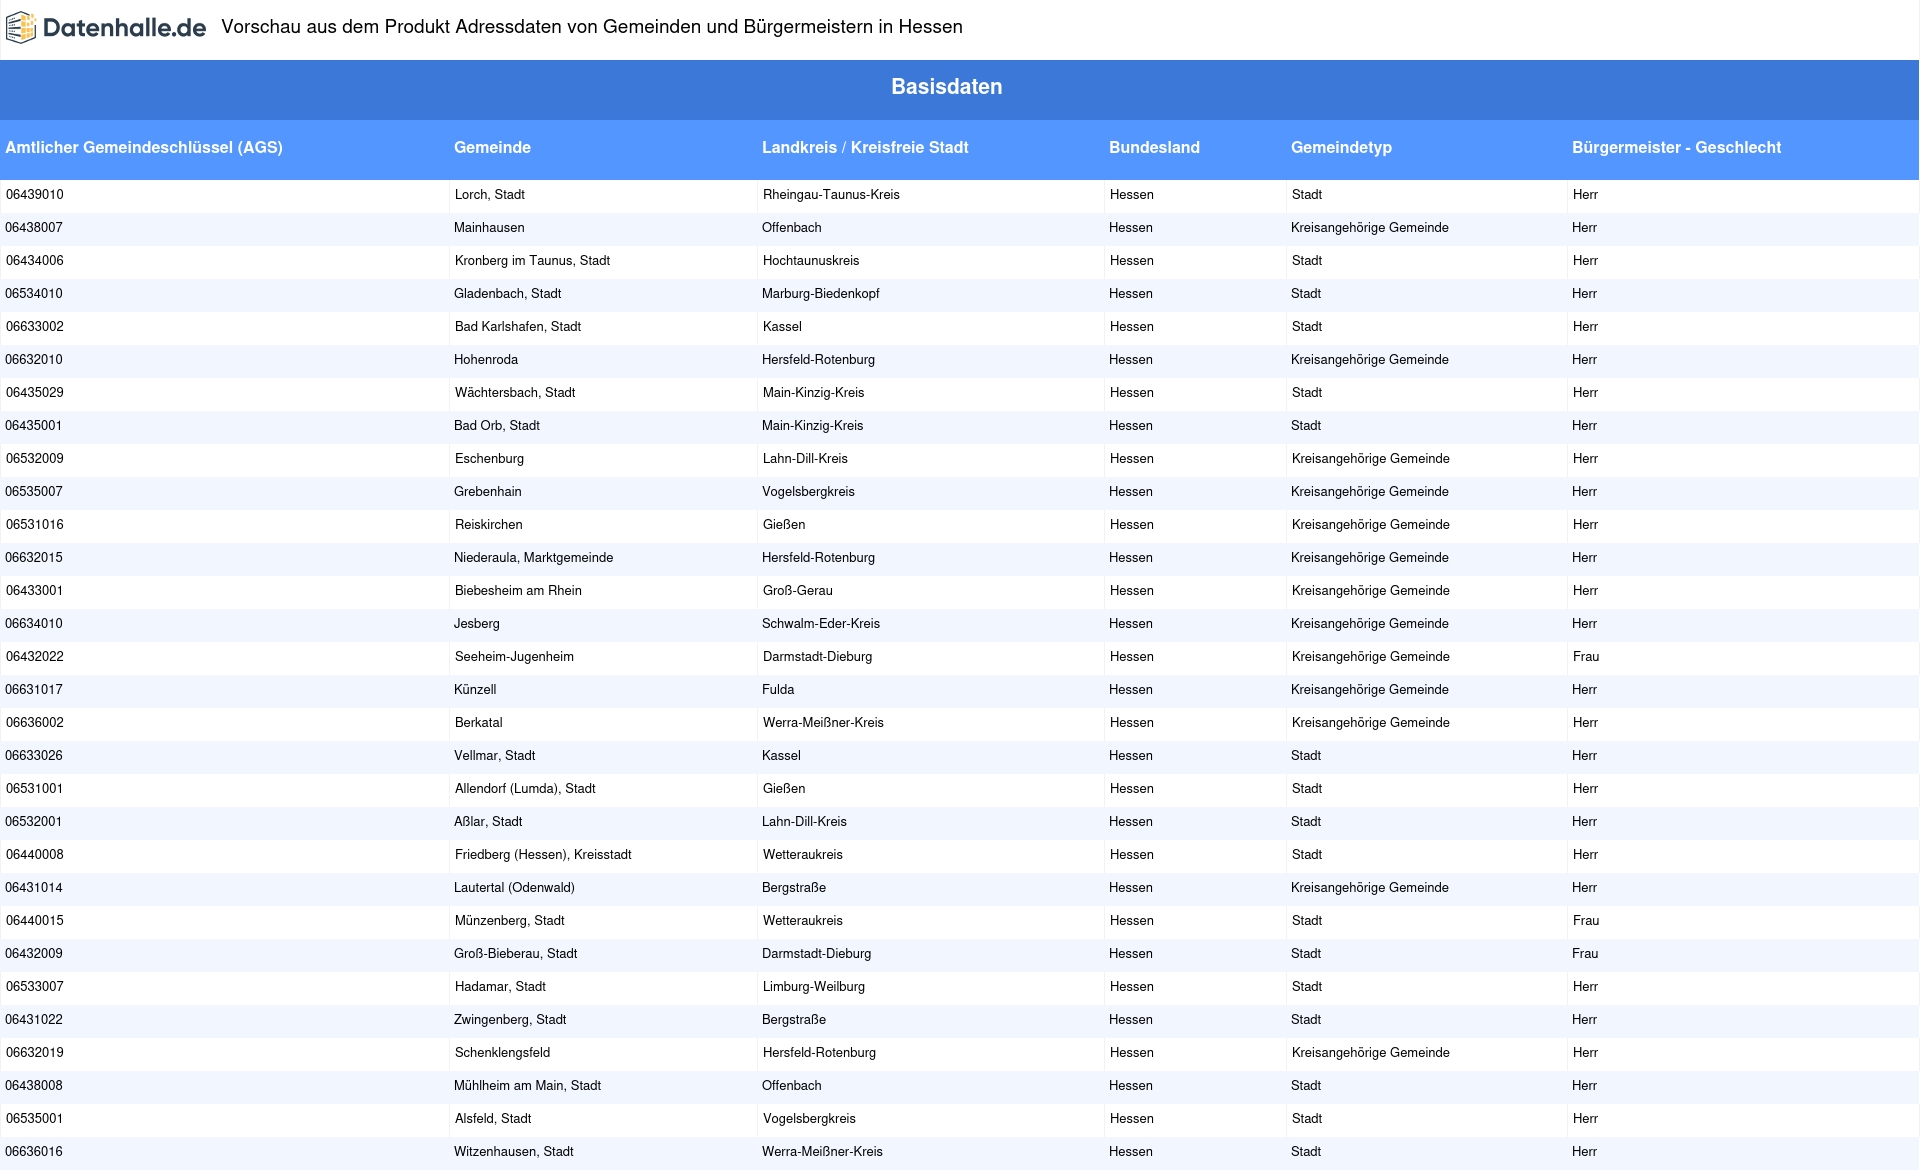This screenshot has height=1170, width=1920.
Task: Select Aßlar, Stadt
Action: [488, 822]
